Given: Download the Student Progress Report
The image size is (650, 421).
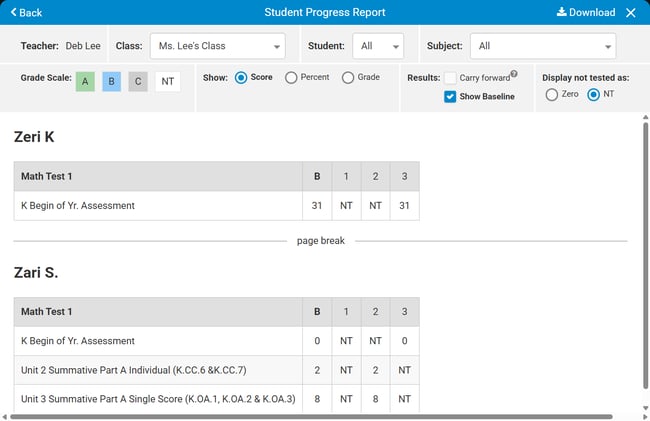Looking at the screenshot, I should tap(586, 13).
